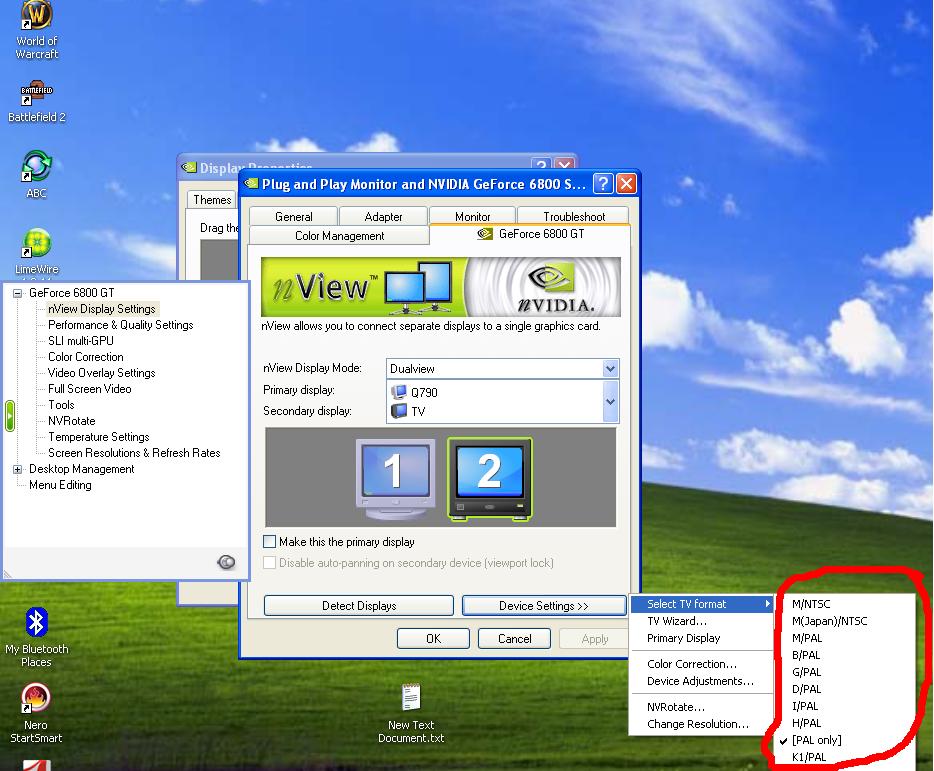Expand Desktop Management tree node
The height and width of the screenshot is (771, 934).
click(17, 469)
